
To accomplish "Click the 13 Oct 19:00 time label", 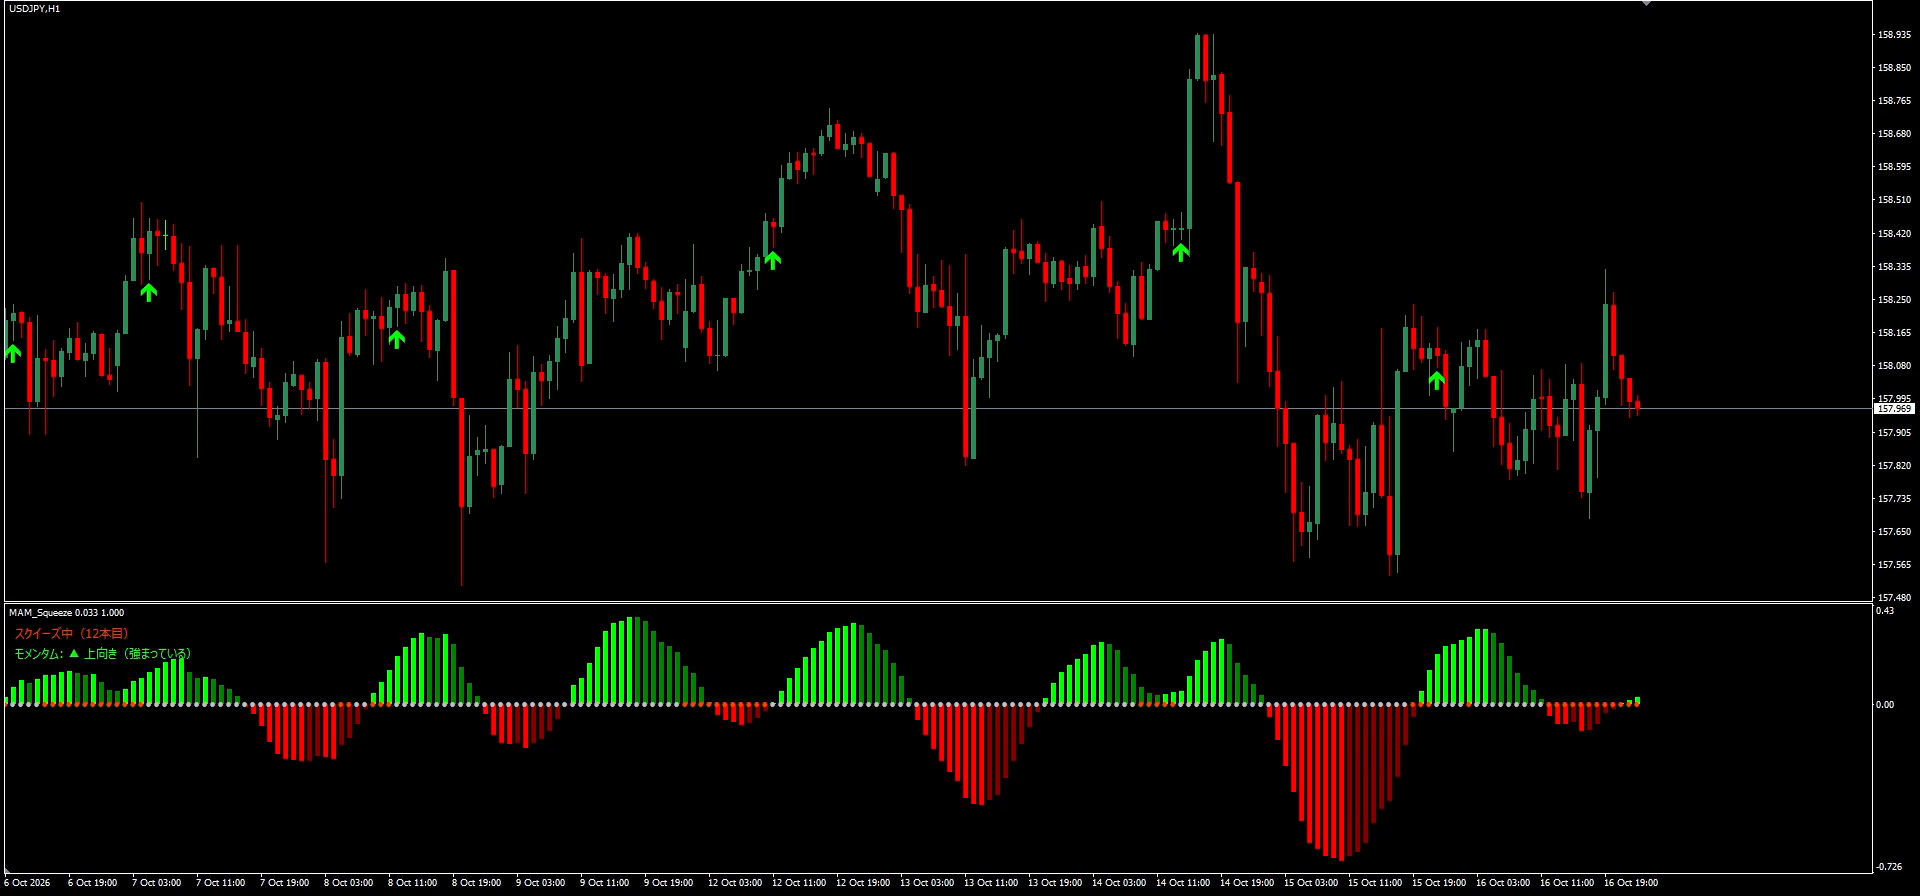I will (1055, 883).
